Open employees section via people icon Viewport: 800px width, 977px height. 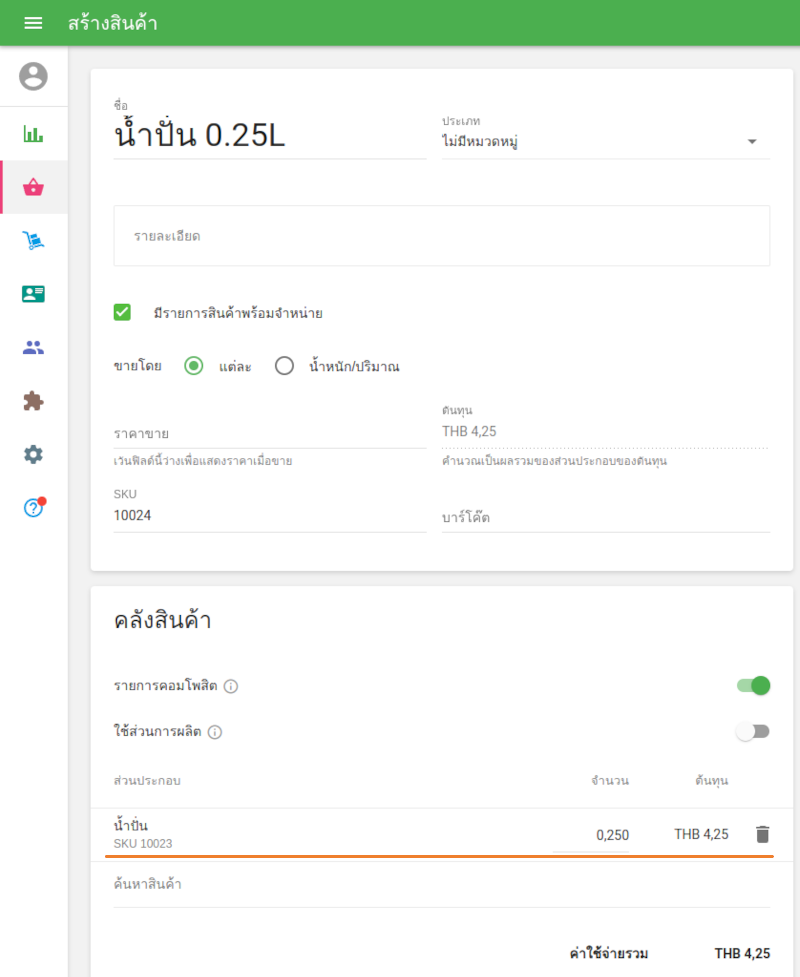[x=33, y=347]
